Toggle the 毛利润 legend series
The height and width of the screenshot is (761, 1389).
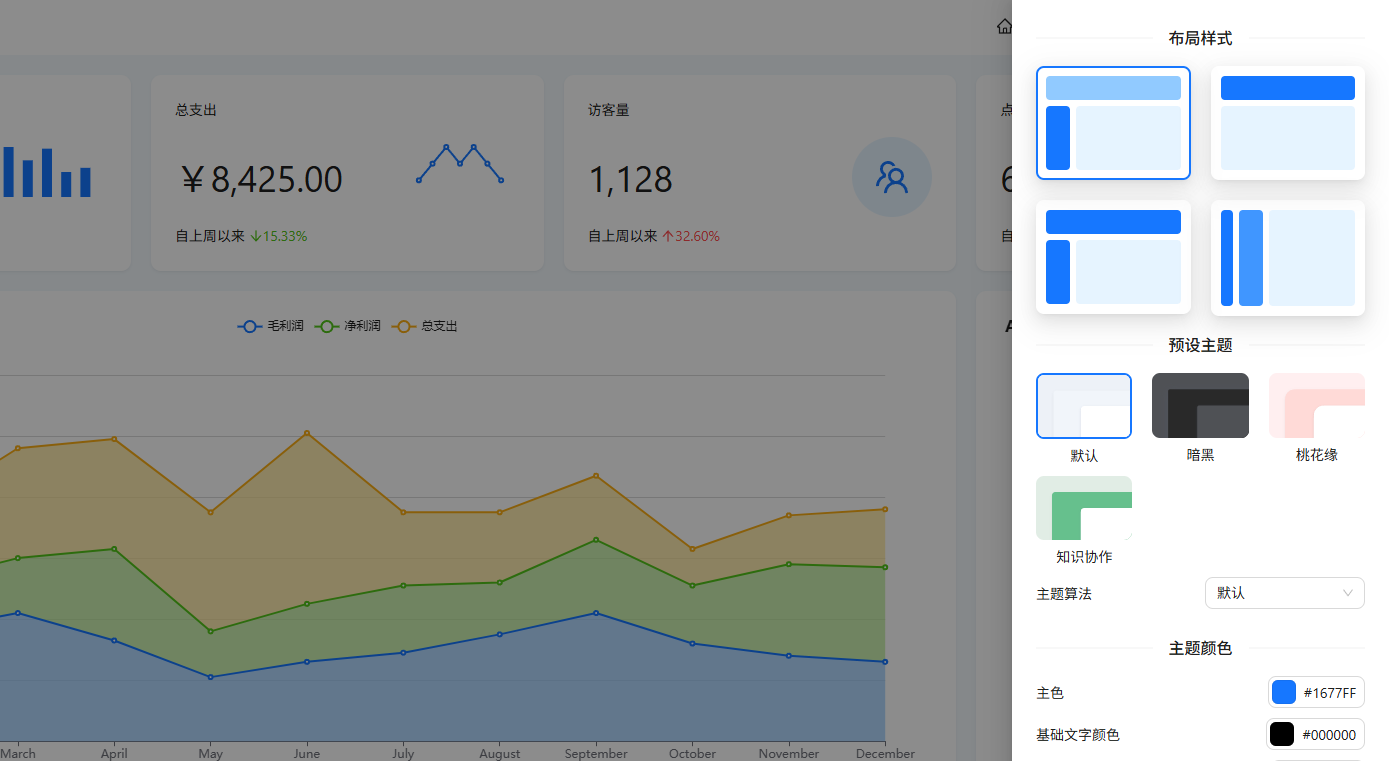click(x=271, y=326)
